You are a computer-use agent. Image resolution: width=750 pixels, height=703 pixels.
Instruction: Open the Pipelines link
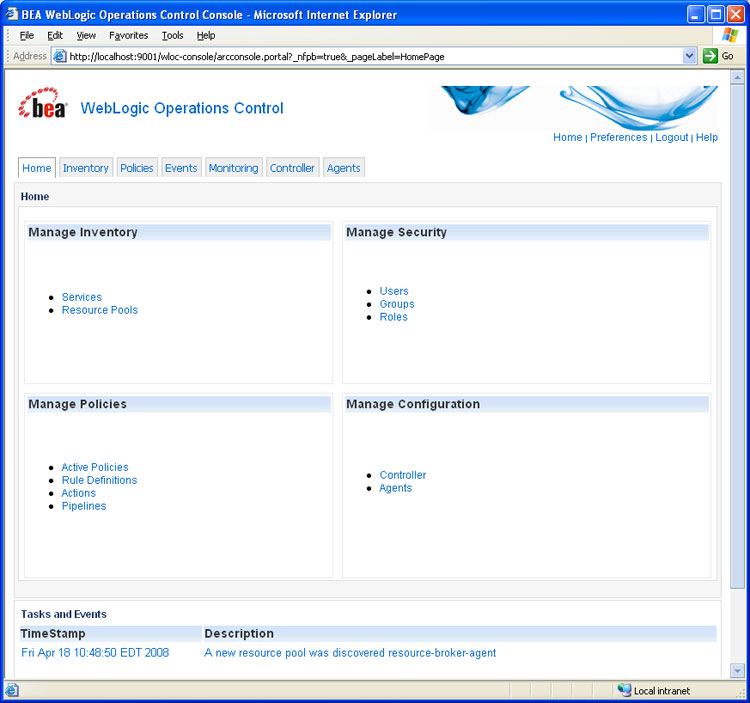(x=84, y=506)
